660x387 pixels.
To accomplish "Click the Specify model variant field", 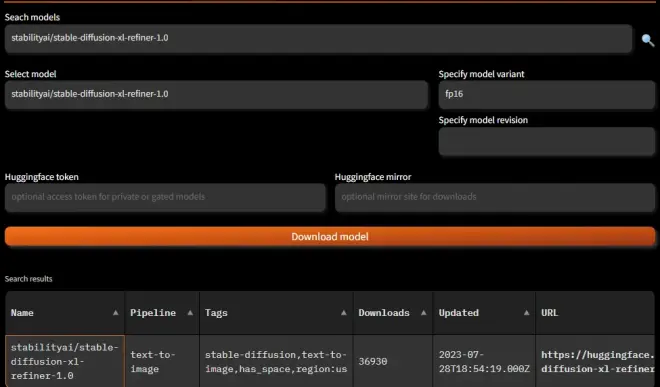I will tap(547, 94).
